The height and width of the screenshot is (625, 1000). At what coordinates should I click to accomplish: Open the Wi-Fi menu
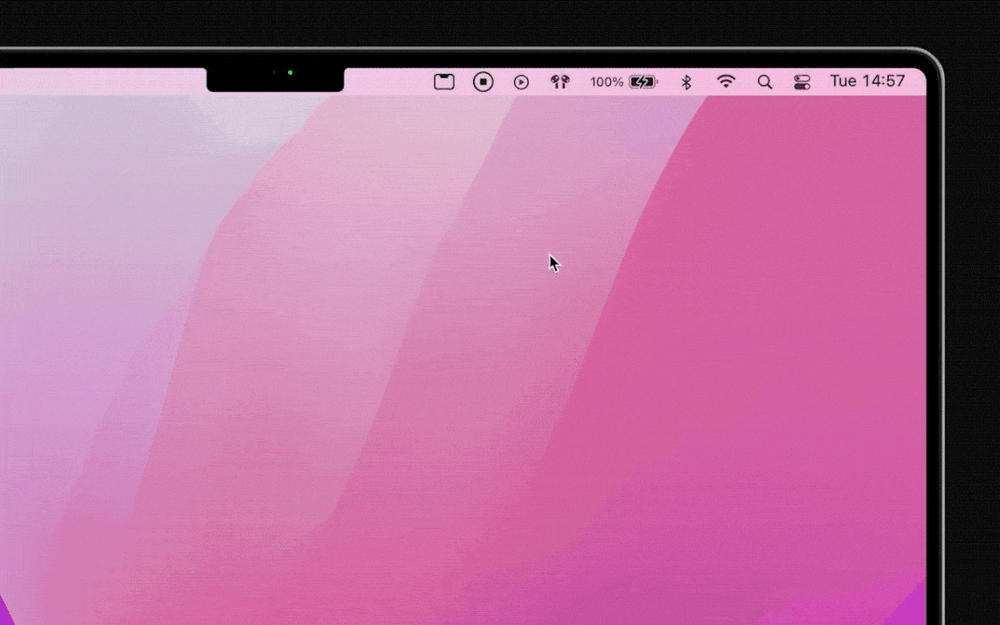(x=726, y=81)
